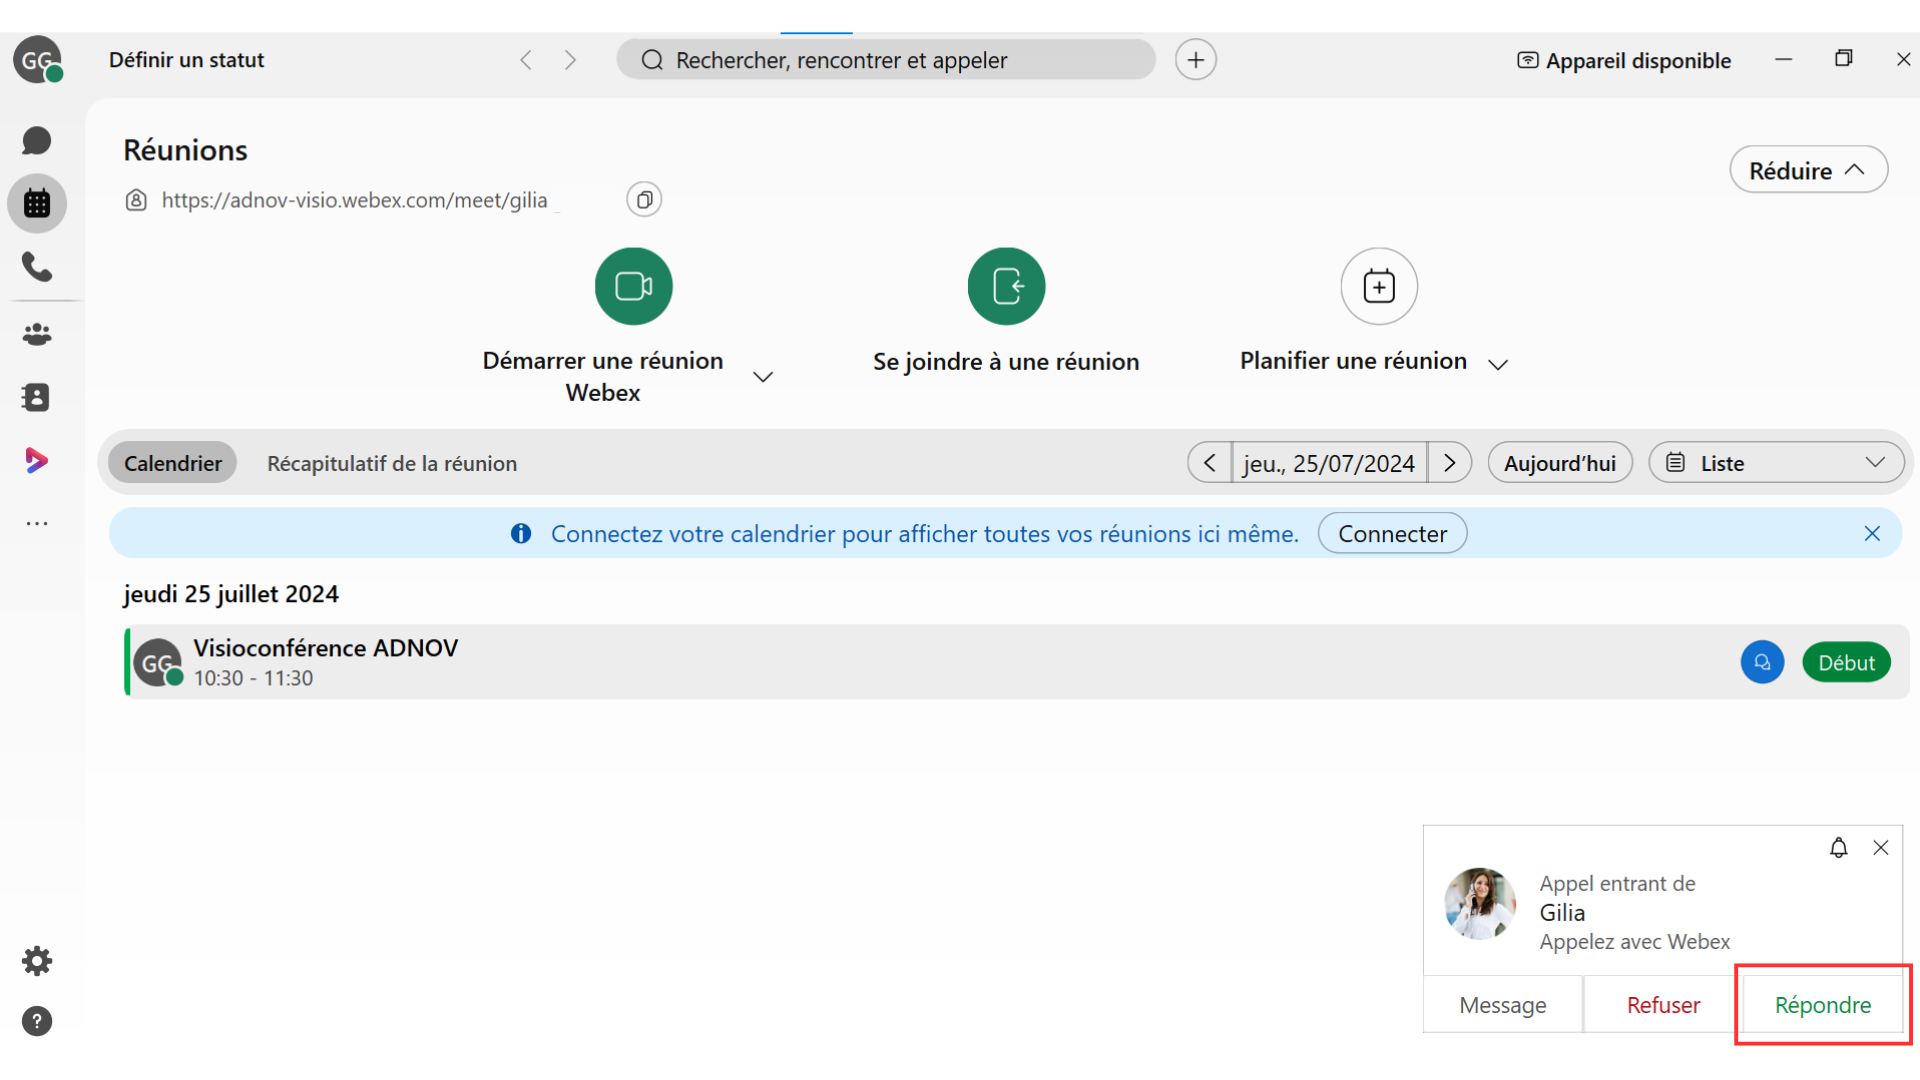
Task: Open the Messaging chat bubble icon
Action: coord(37,141)
